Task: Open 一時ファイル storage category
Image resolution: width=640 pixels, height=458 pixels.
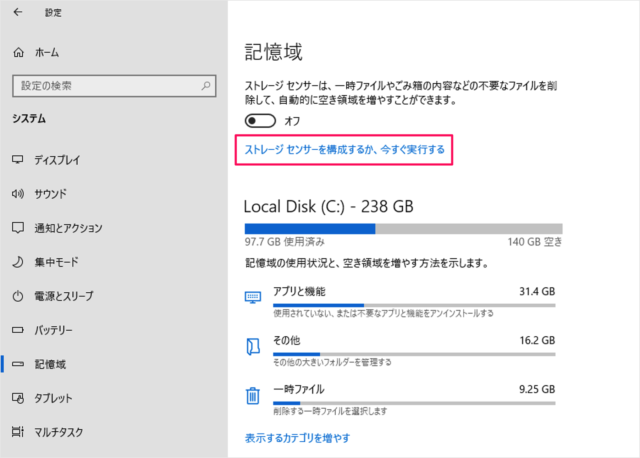Action: click(400, 400)
